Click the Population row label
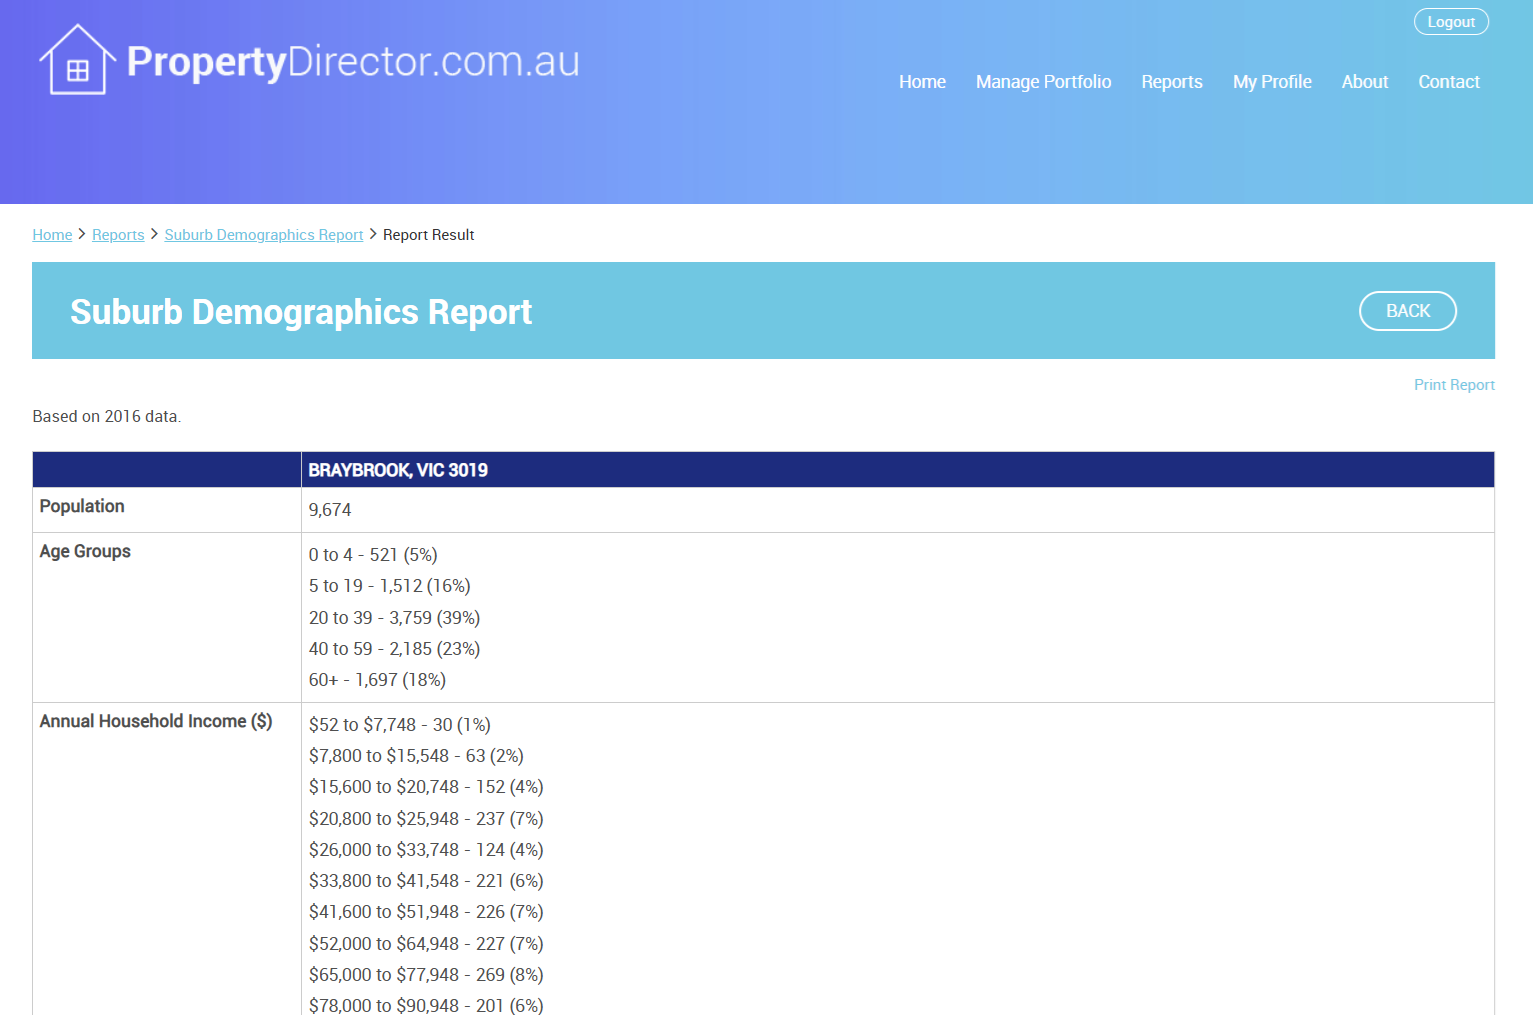Viewport: 1533px width, 1015px height. 82,506
